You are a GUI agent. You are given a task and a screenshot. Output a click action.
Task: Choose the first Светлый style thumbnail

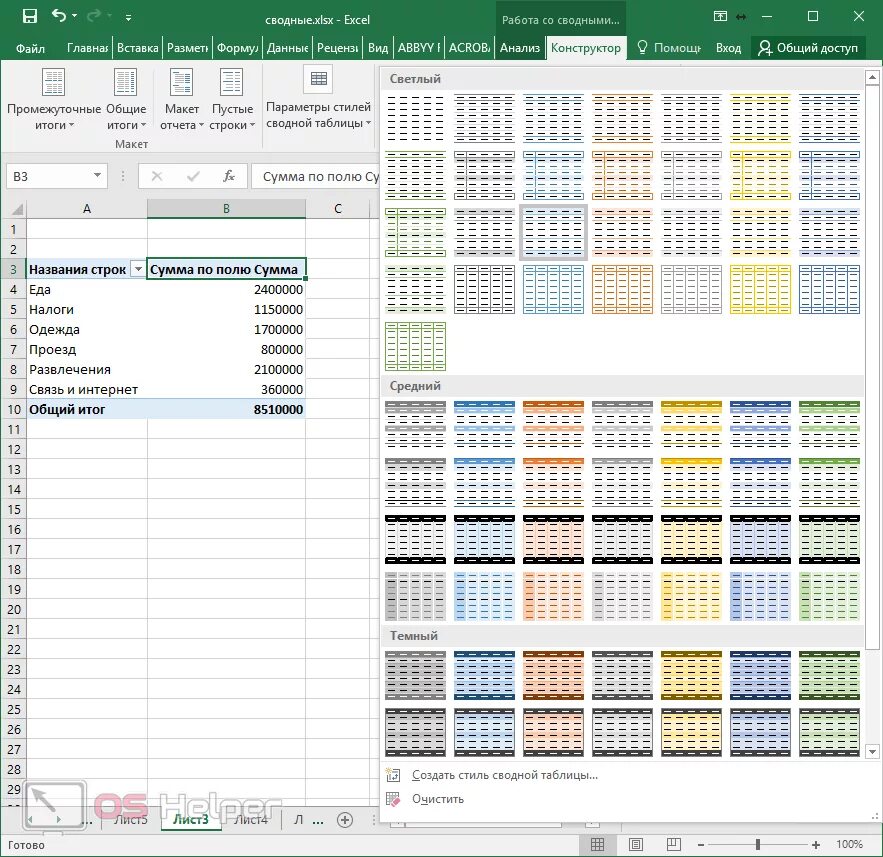coord(416,118)
